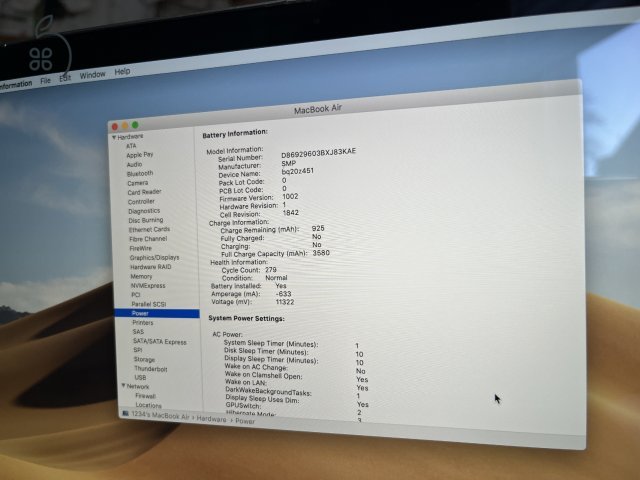Open the Window menu
Viewport: 640px width, 480px height.
point(92,75)
